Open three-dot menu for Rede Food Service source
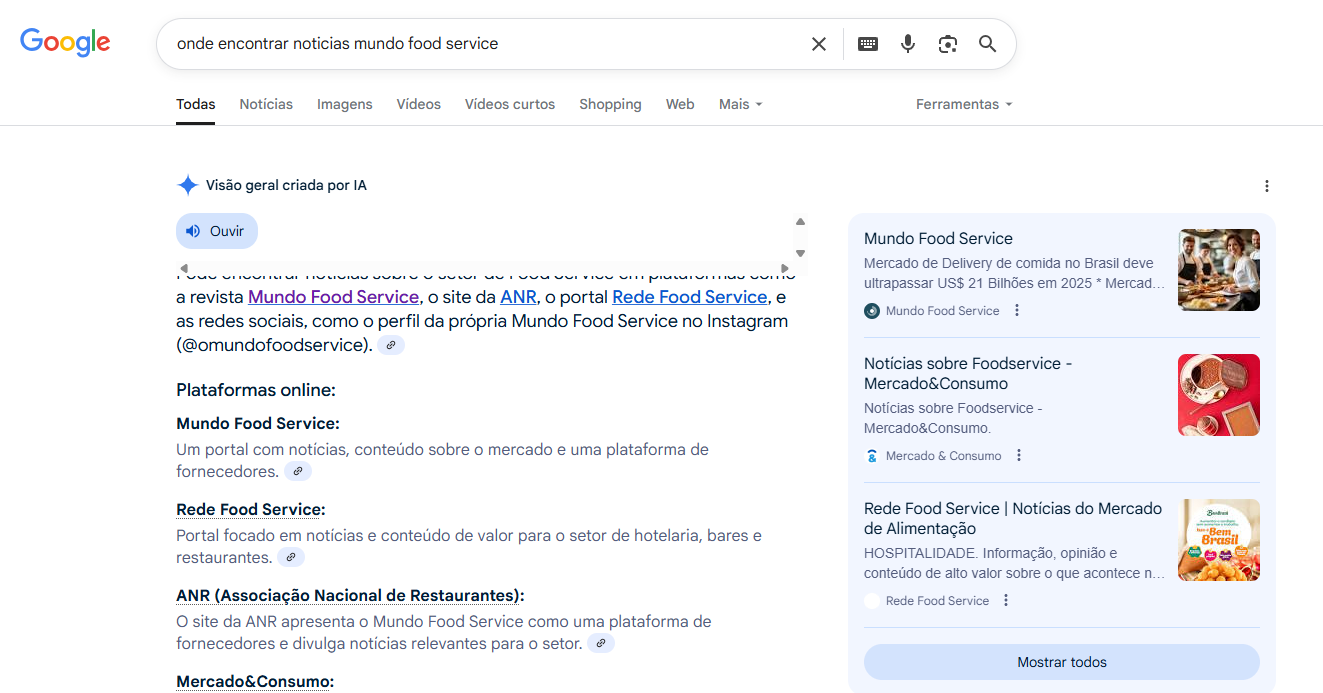The width and height of the screenshot is (1323, 693). 1006,600
